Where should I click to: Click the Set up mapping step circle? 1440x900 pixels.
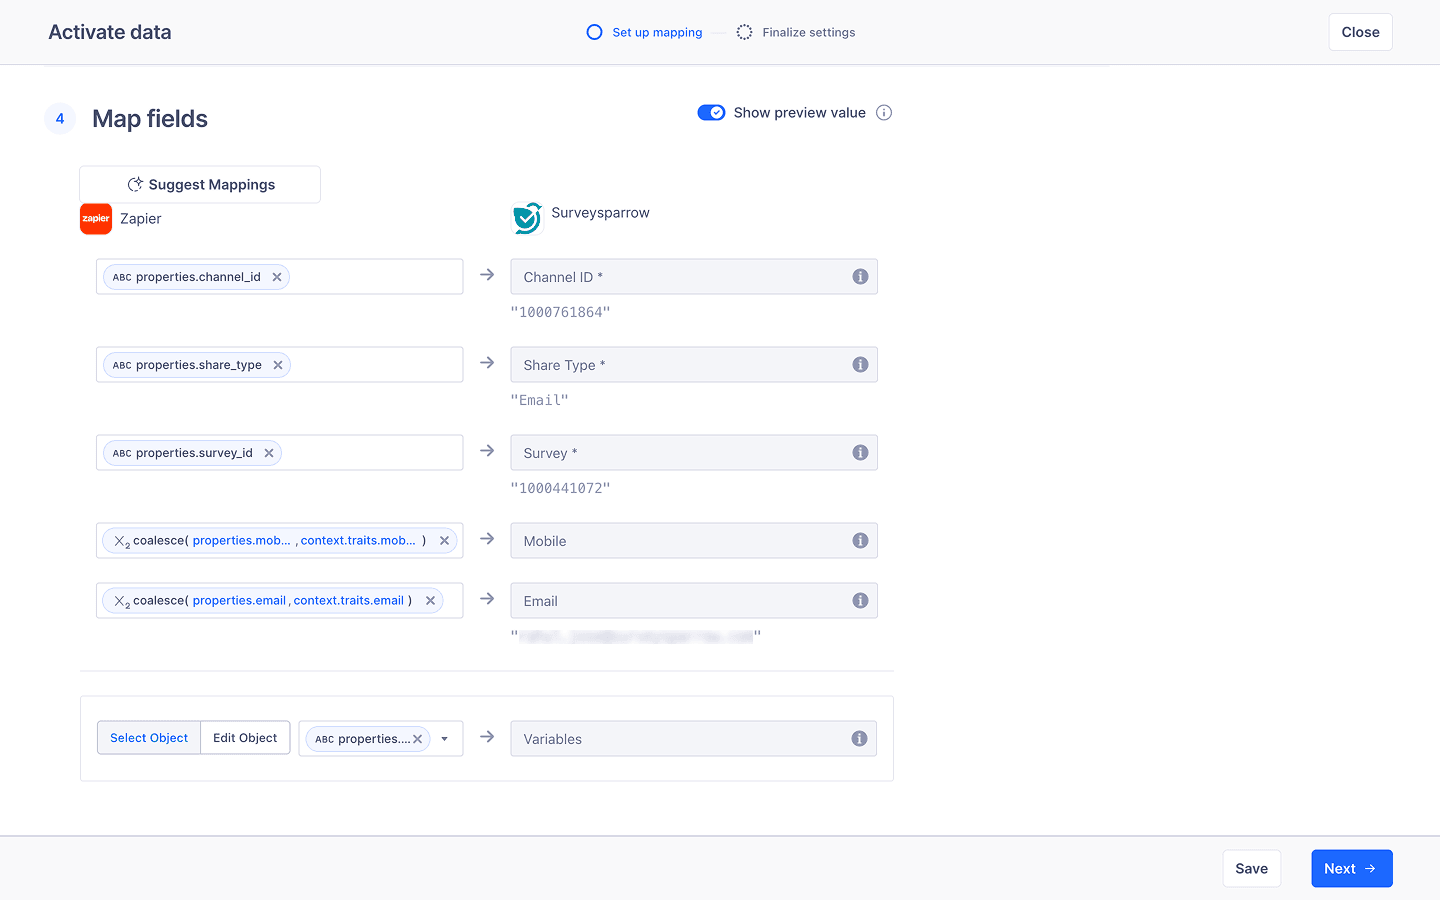click(x=594, y=32)
